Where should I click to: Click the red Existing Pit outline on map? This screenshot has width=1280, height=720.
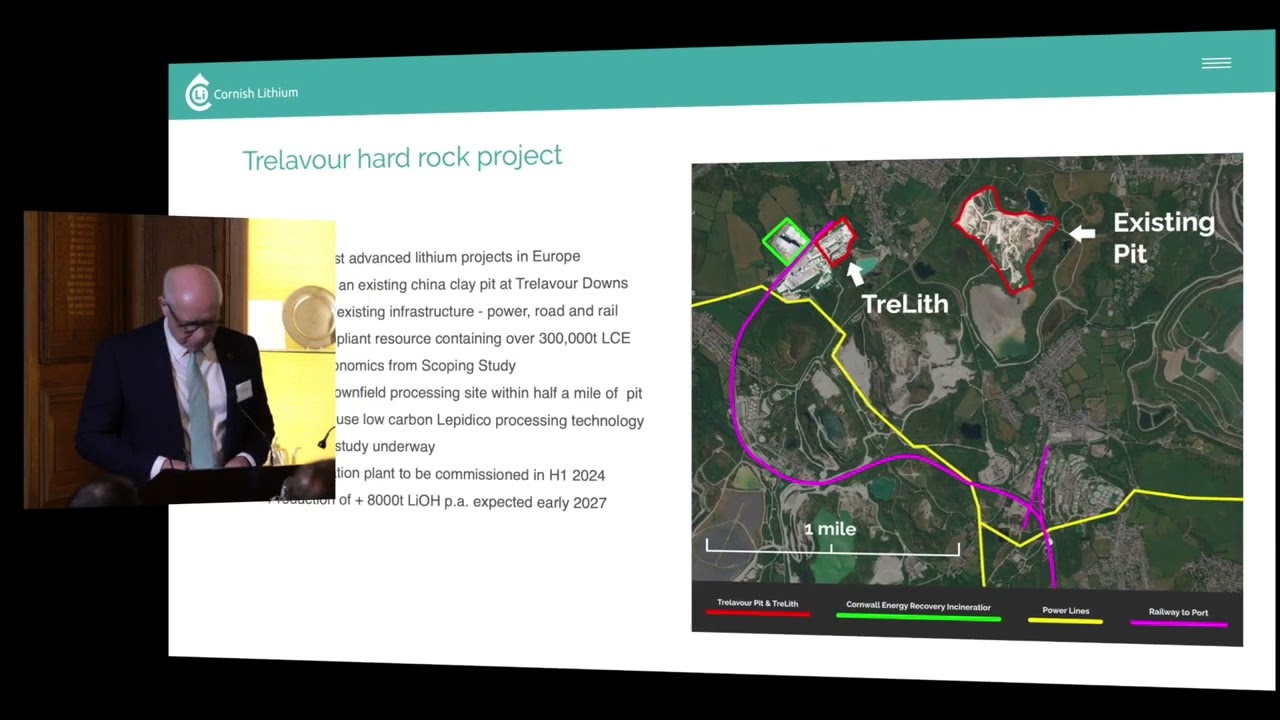1005,239
